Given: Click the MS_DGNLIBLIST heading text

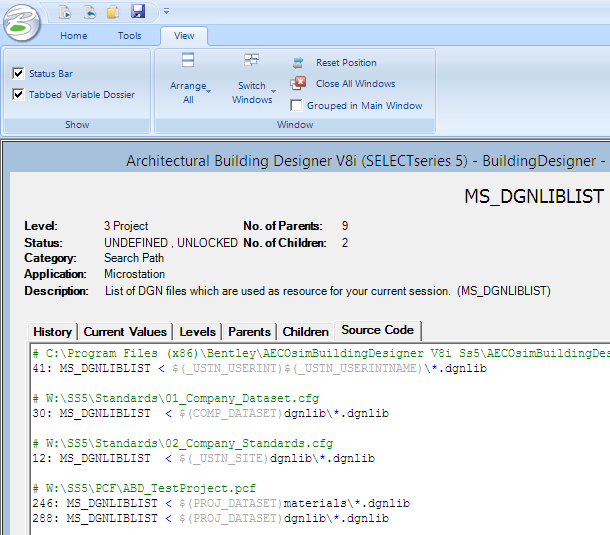Looking at the screenshot, I should 534,196.
